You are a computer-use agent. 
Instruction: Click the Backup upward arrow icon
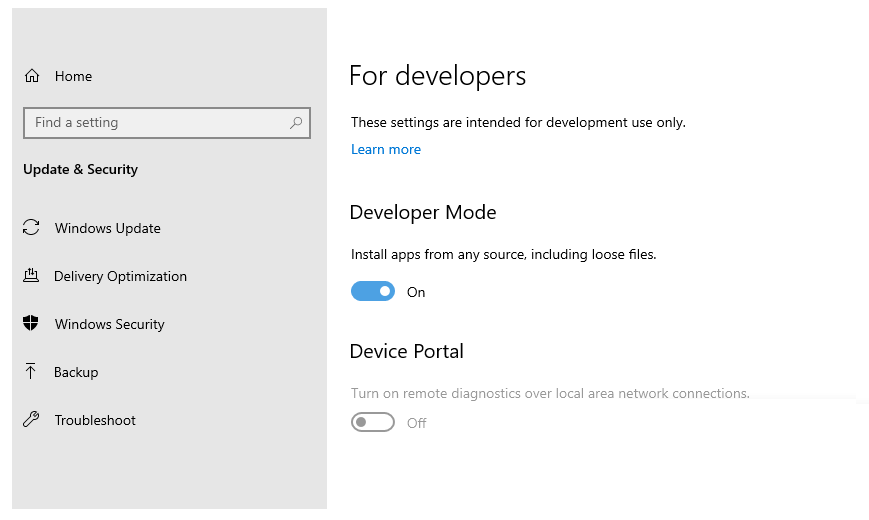[x=30, y=371]
